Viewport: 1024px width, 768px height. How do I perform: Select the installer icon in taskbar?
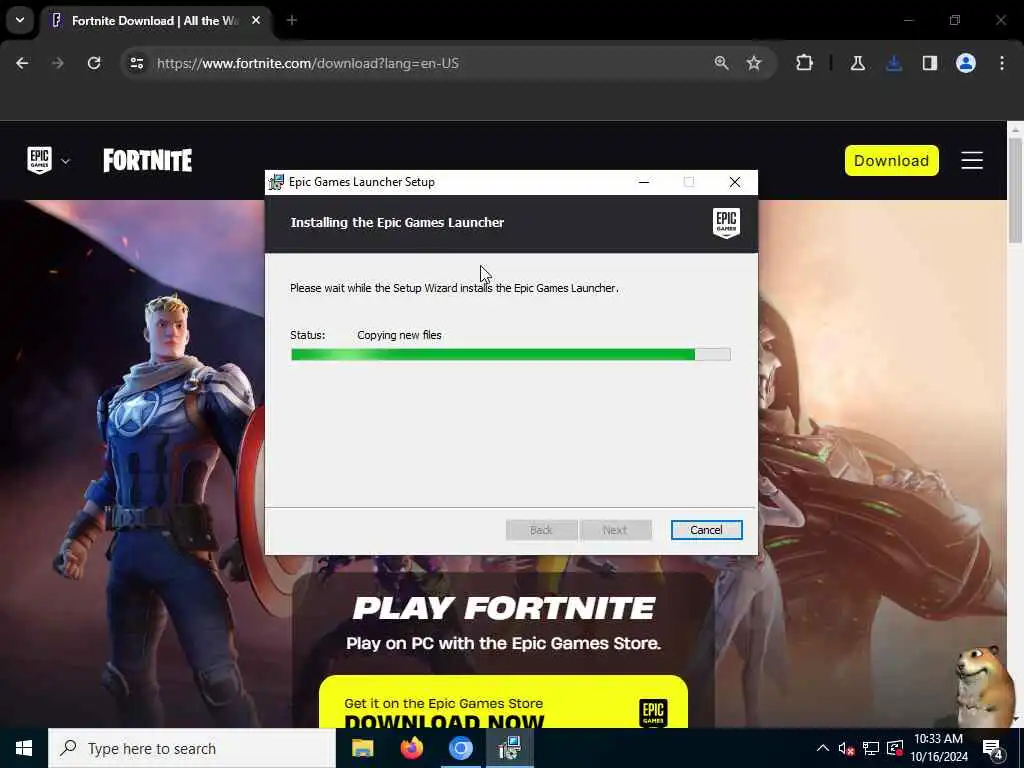point(509,748)
